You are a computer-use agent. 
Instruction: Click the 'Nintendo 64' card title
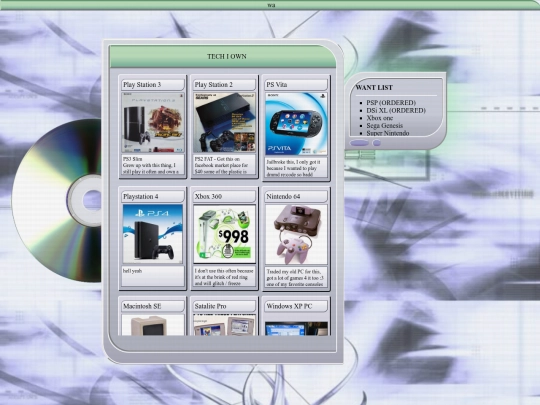click(283, 196)
